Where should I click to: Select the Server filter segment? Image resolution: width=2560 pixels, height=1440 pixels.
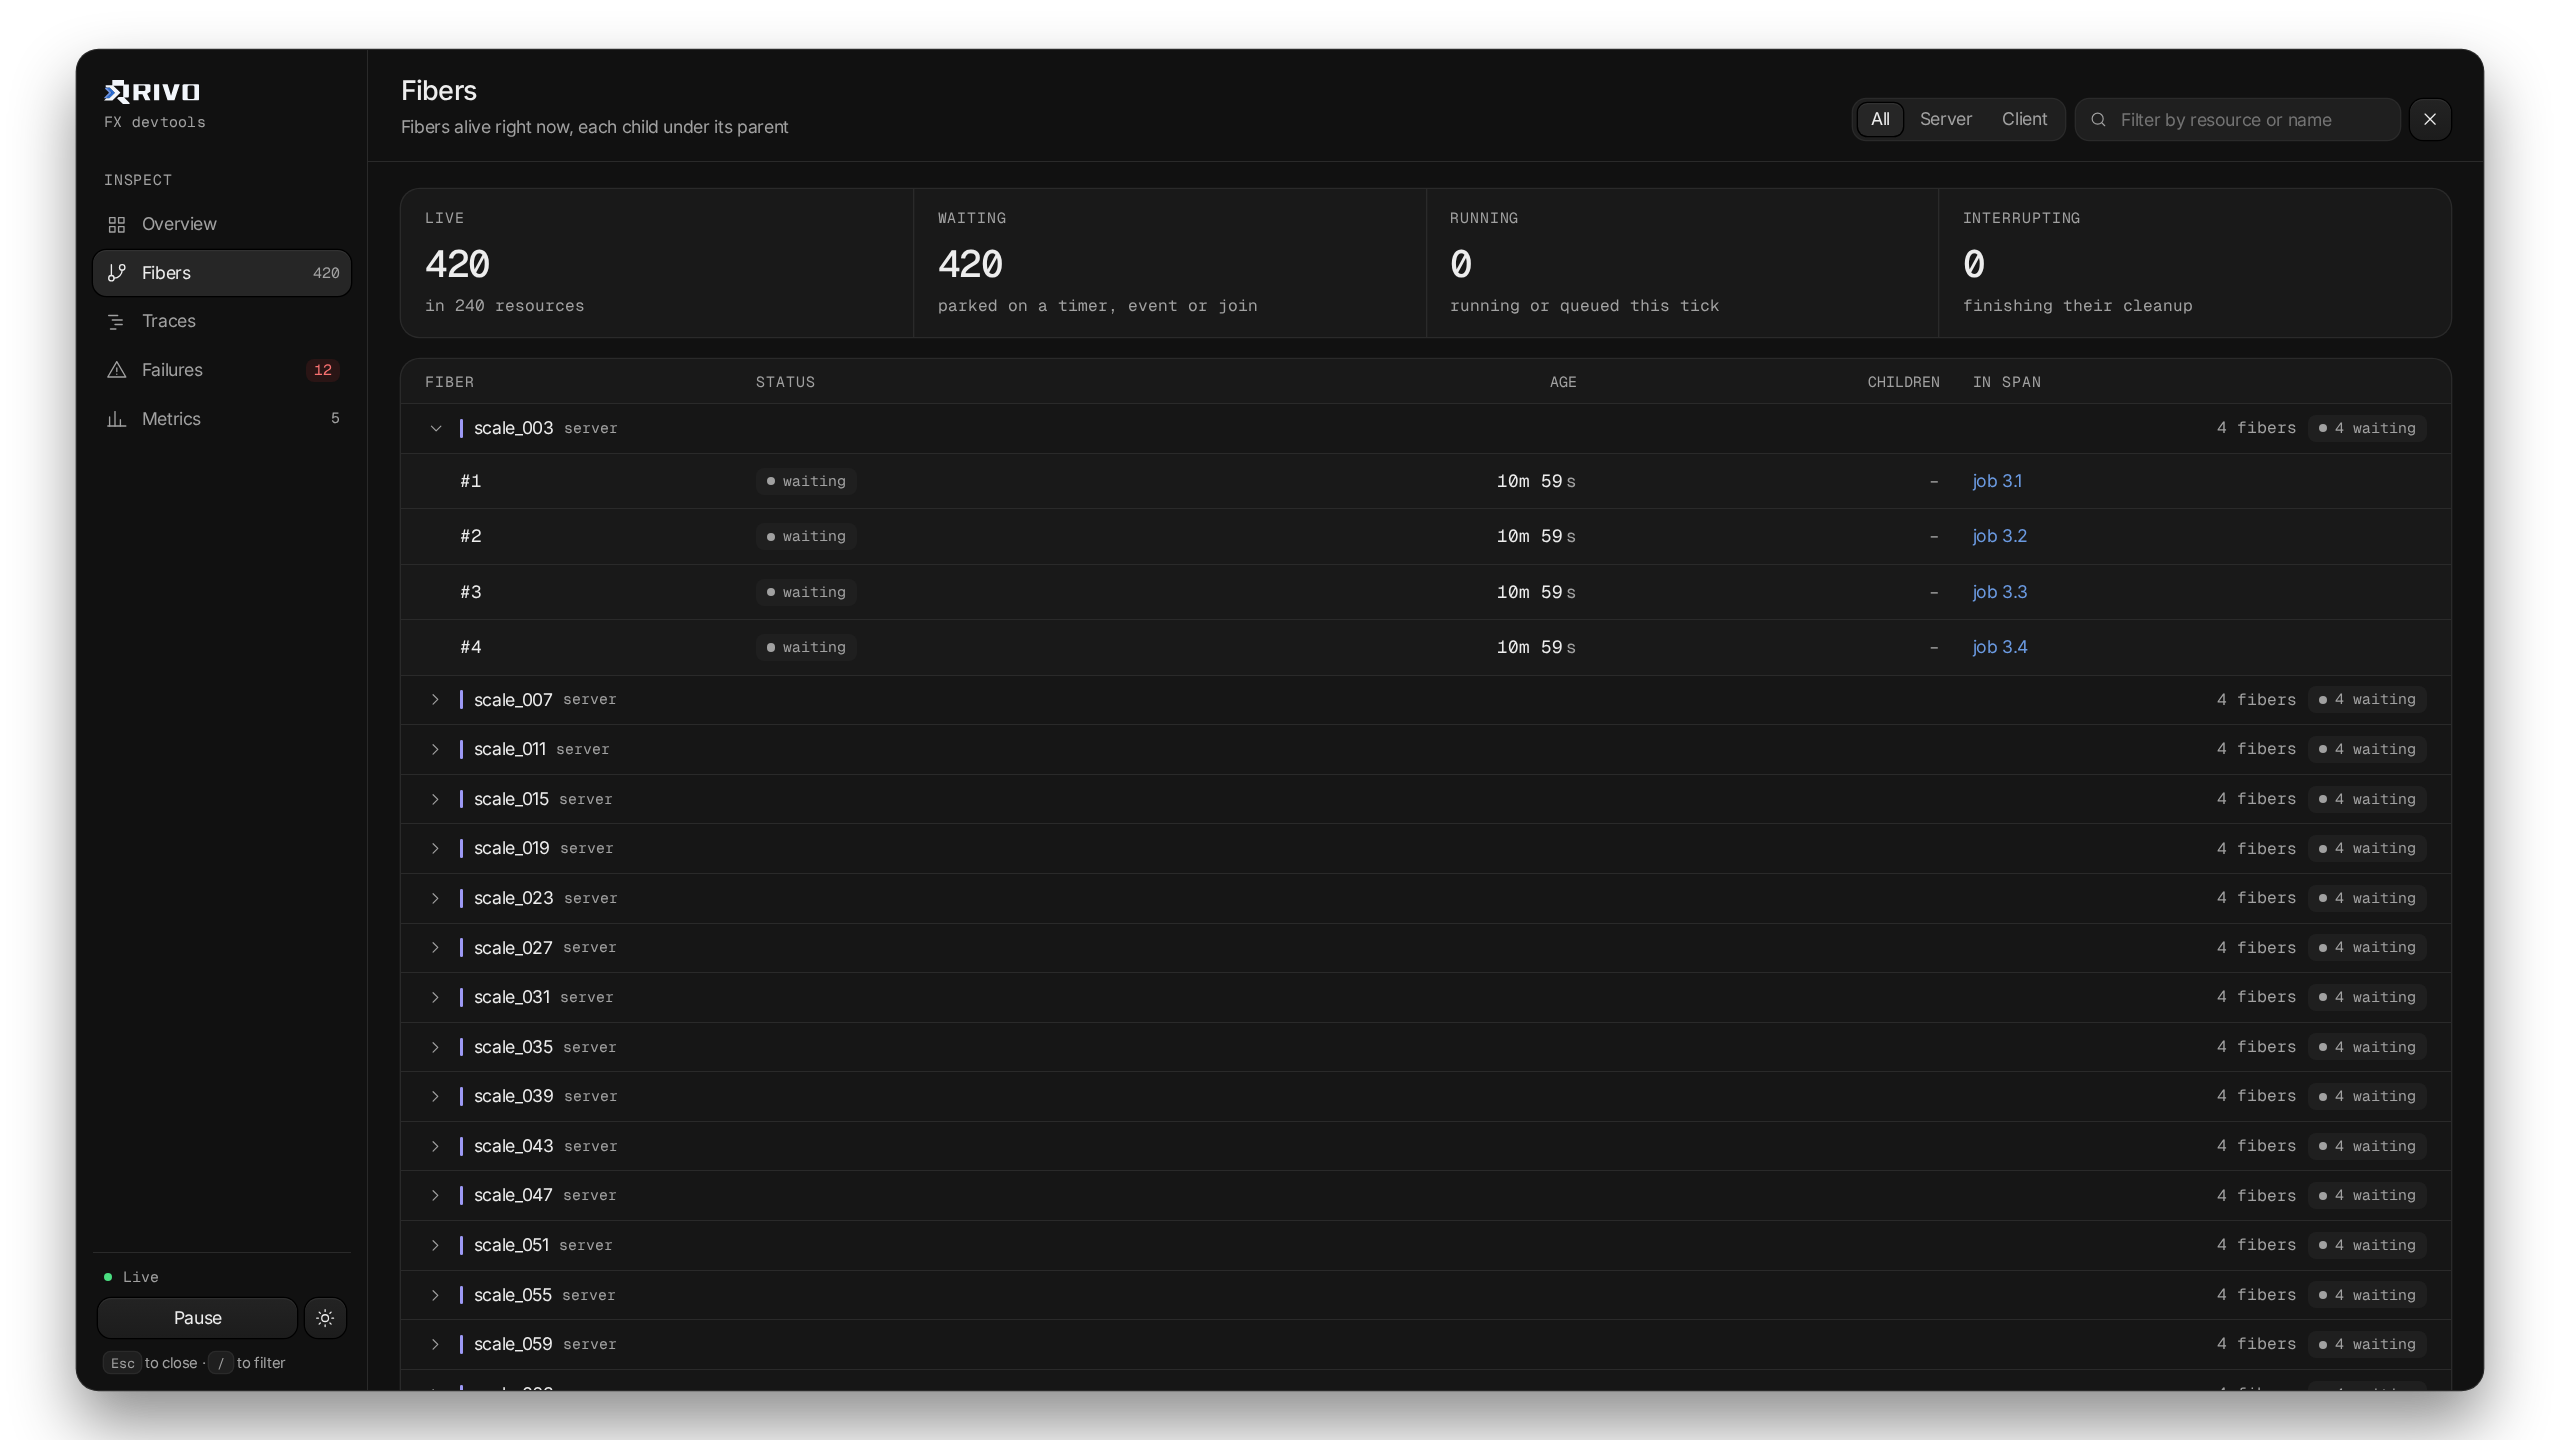point(1946,119)
